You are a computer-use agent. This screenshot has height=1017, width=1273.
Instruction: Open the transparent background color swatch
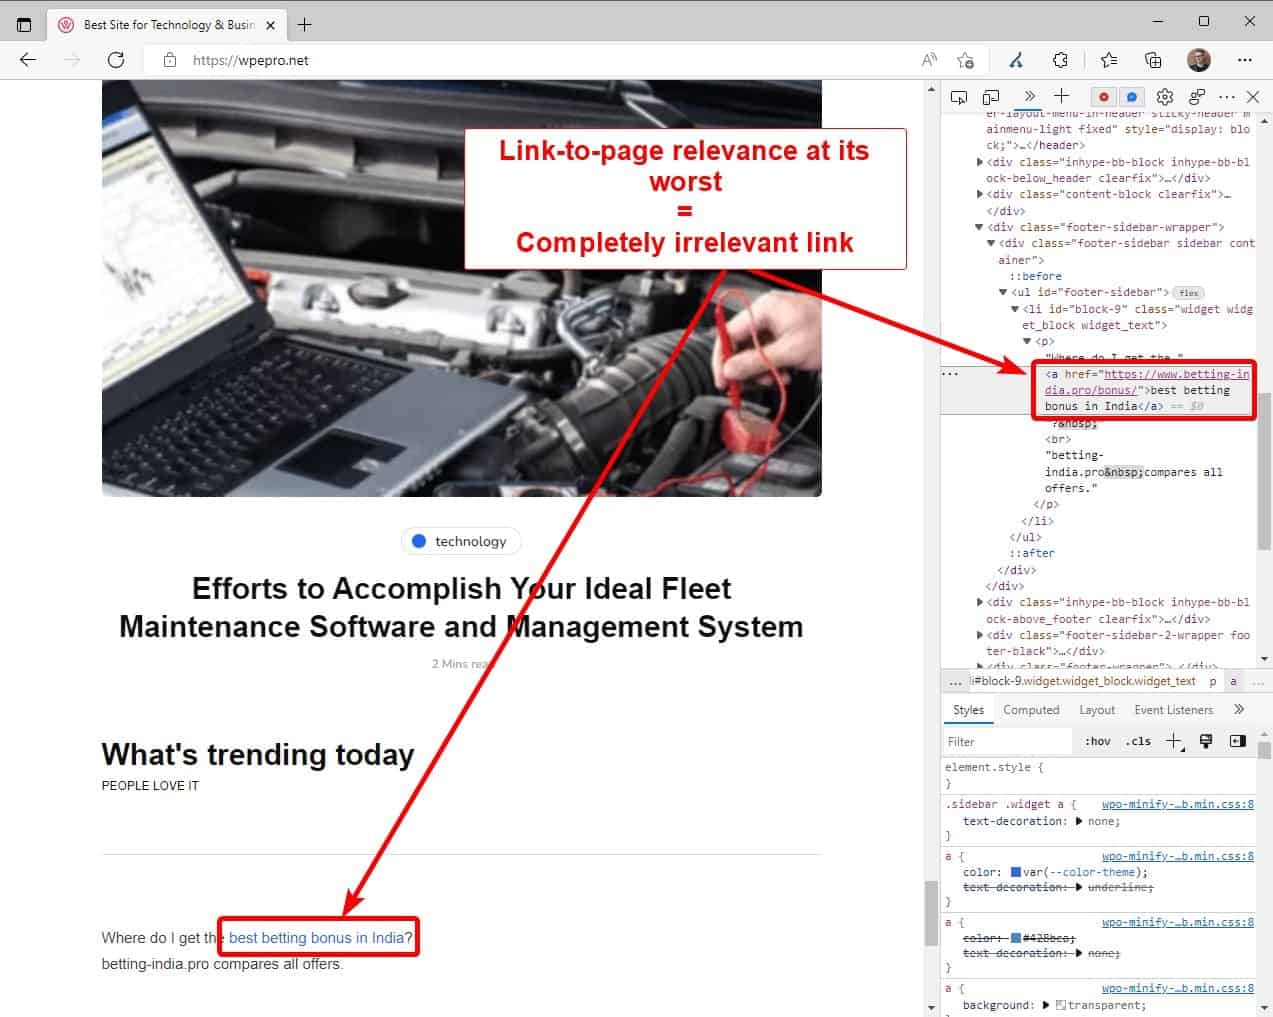[x=1061, y=1005]
